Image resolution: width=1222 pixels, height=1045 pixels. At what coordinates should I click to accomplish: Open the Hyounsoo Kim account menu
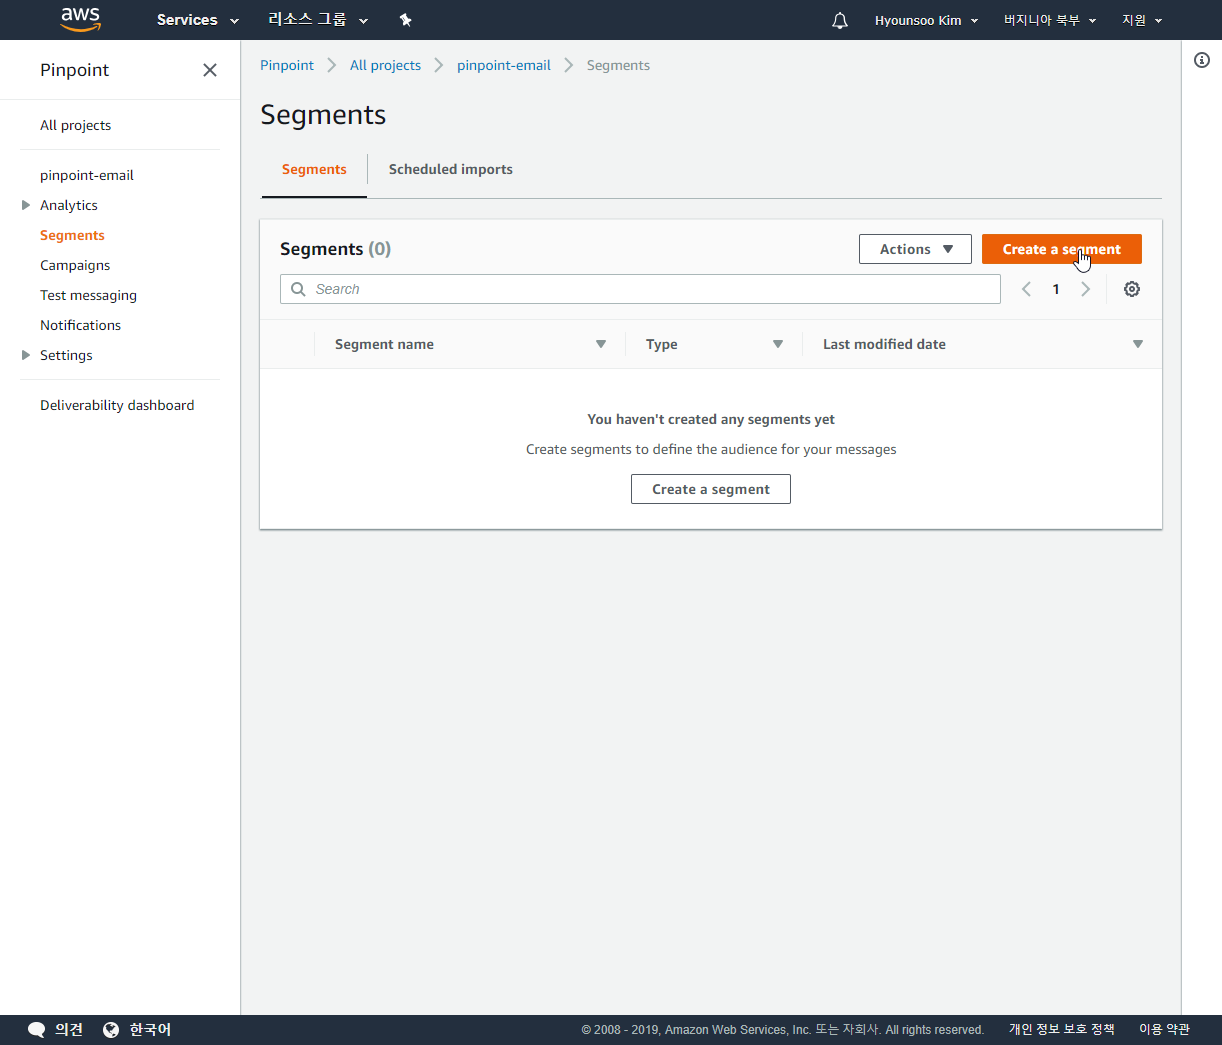(x=926, y=20)
